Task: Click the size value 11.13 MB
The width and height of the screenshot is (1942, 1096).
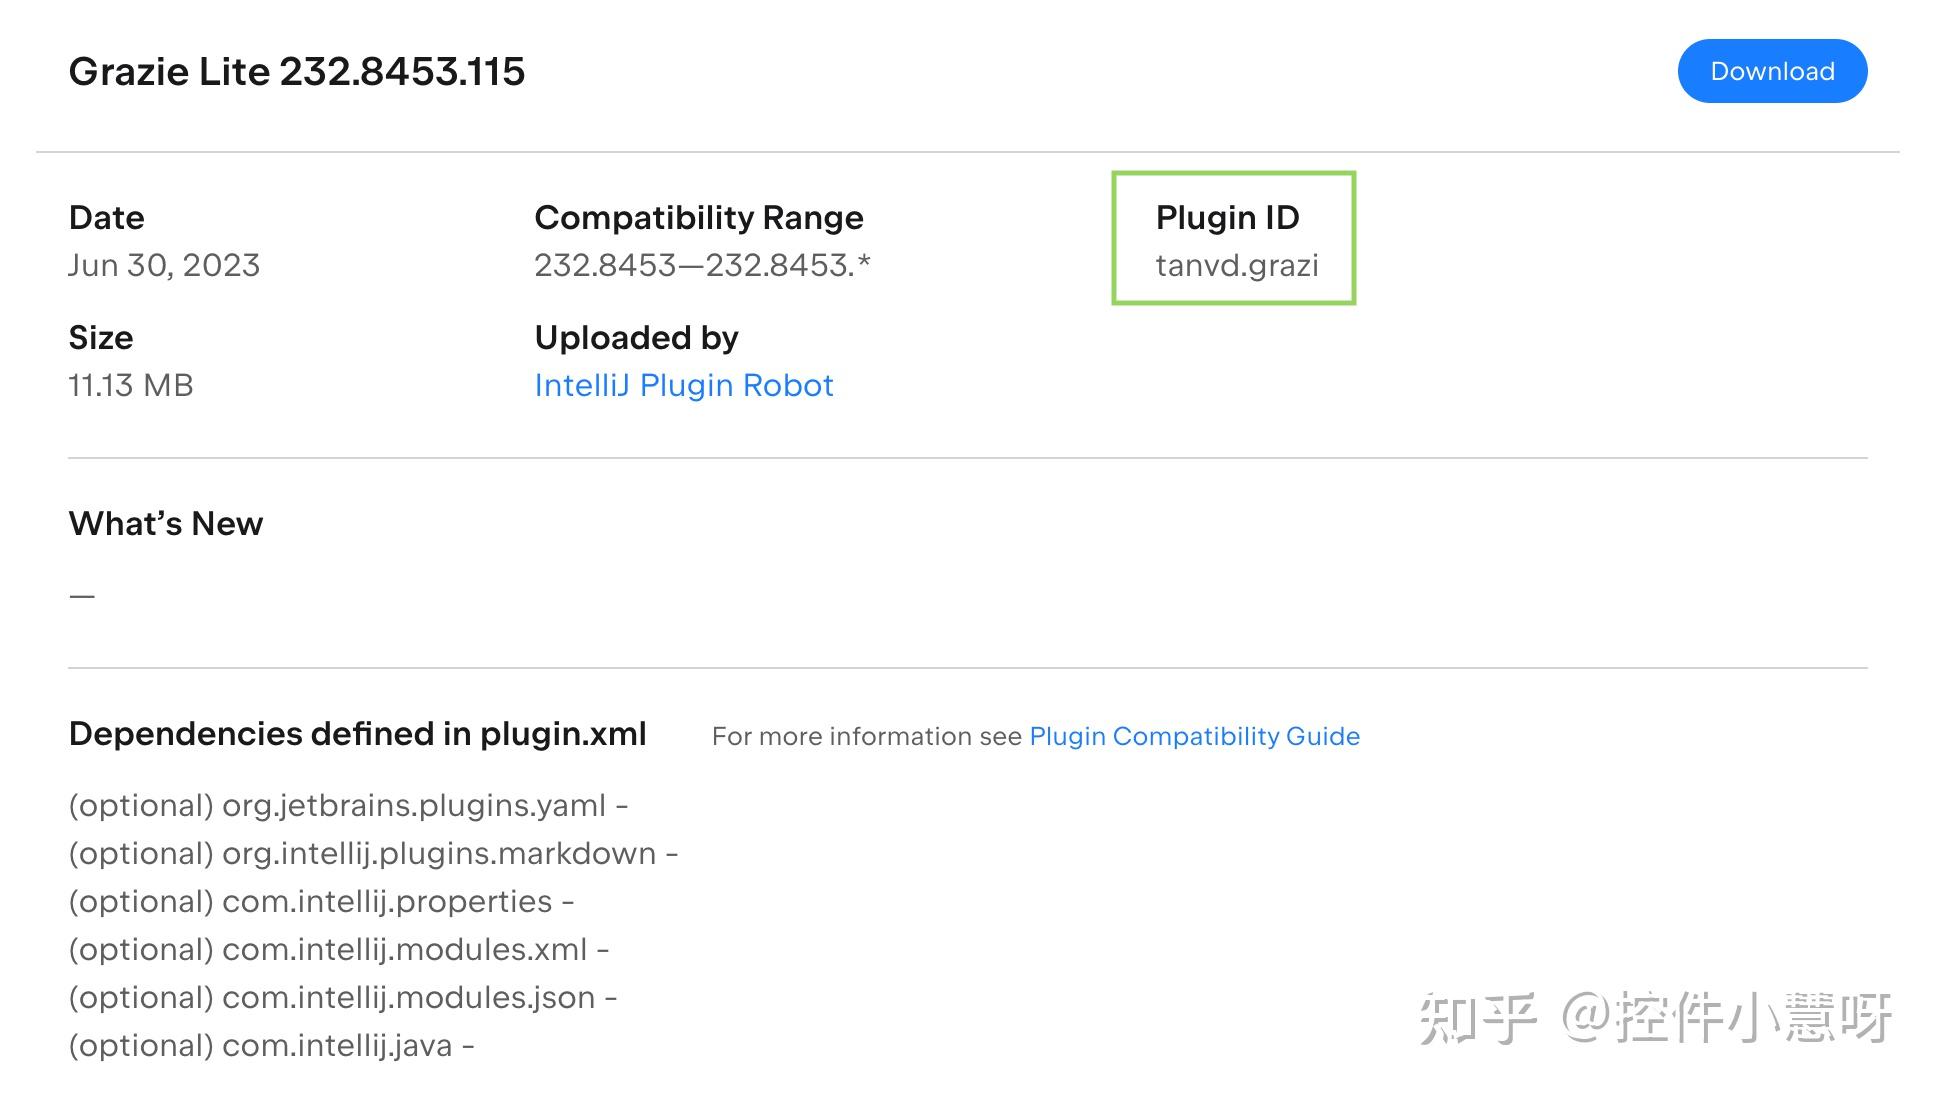Action: click(131, 385)
